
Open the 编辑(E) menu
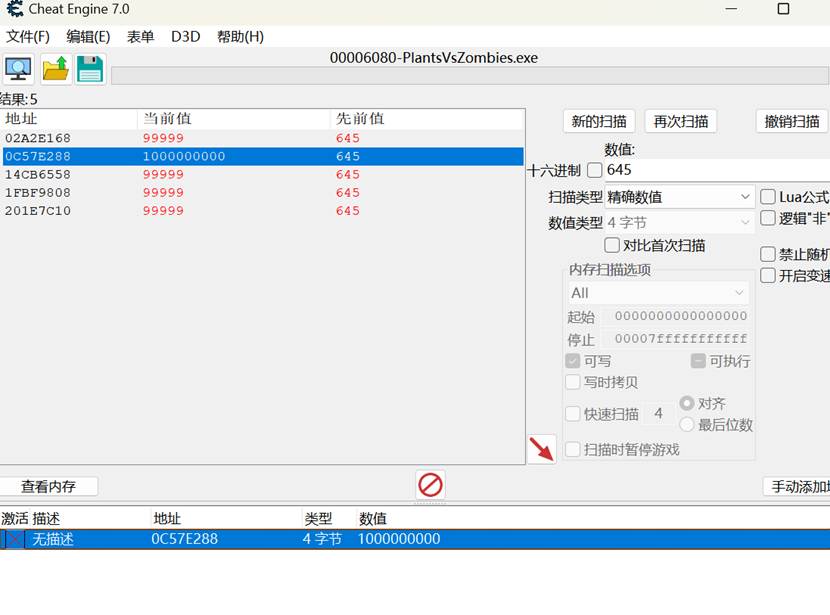point(88,37)
